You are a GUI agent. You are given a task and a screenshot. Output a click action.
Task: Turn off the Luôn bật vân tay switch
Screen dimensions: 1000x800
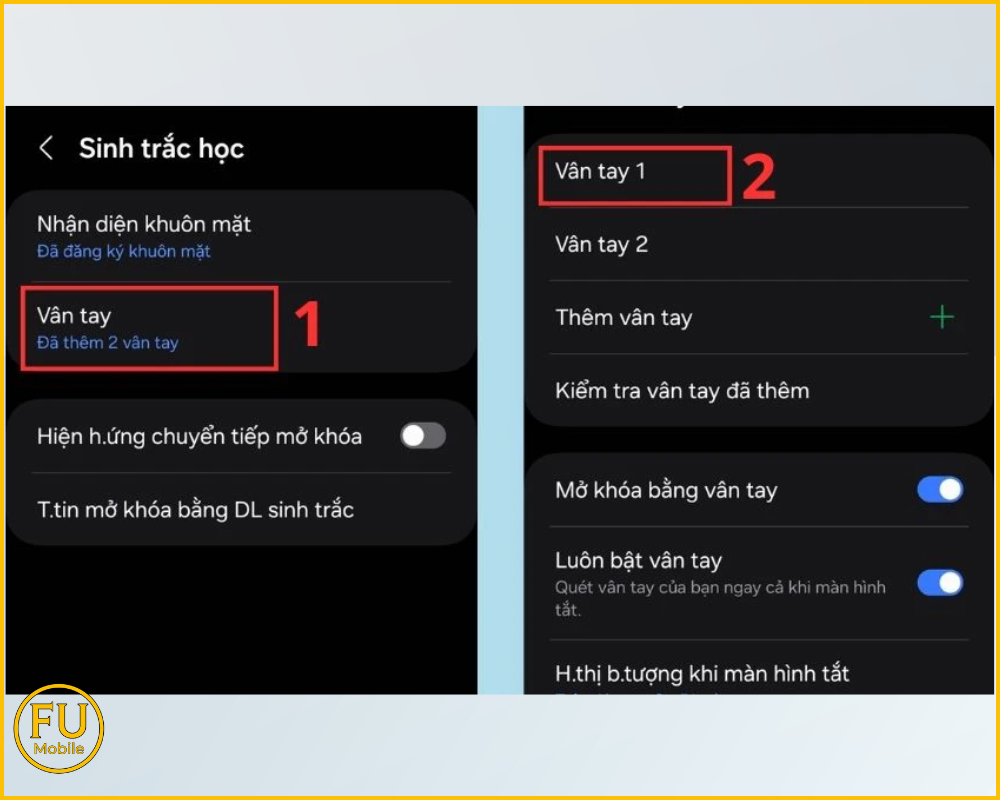(939, 583)
